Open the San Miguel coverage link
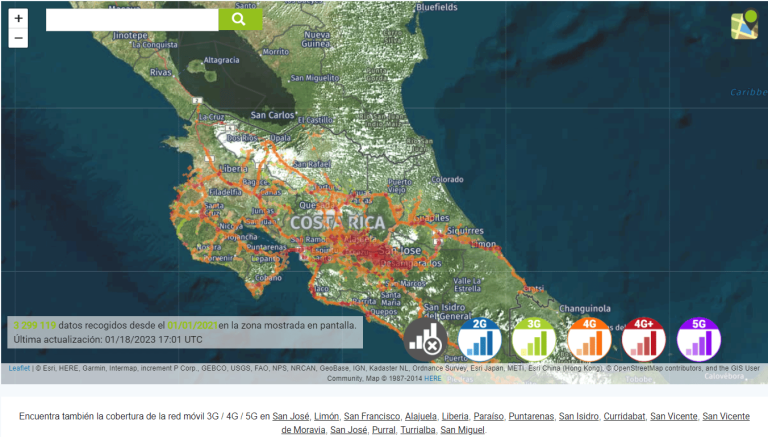 (462, 430)
